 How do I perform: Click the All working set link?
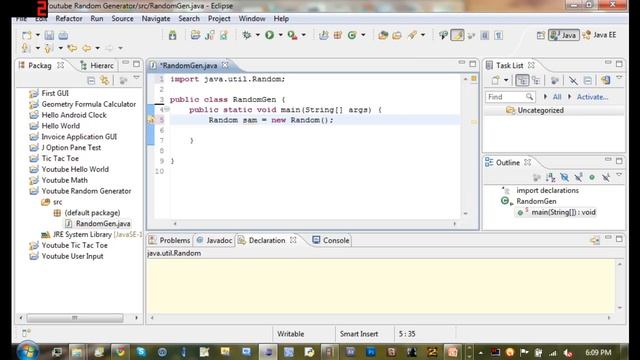(557, 97)
